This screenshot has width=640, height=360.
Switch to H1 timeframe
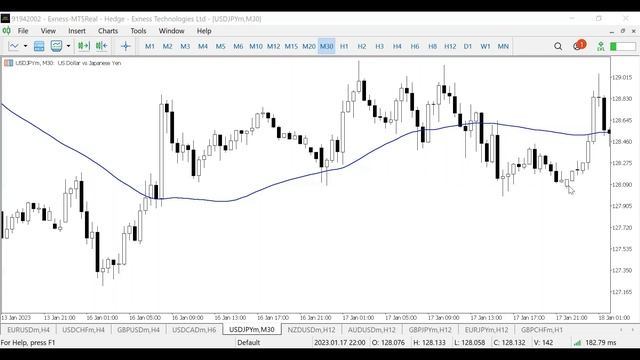point(344,47)
